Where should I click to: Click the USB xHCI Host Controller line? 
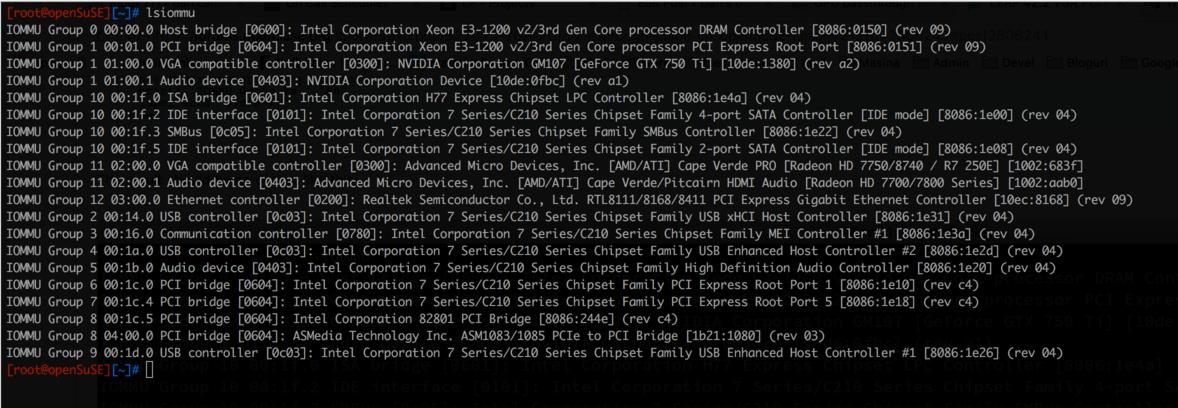511,216
